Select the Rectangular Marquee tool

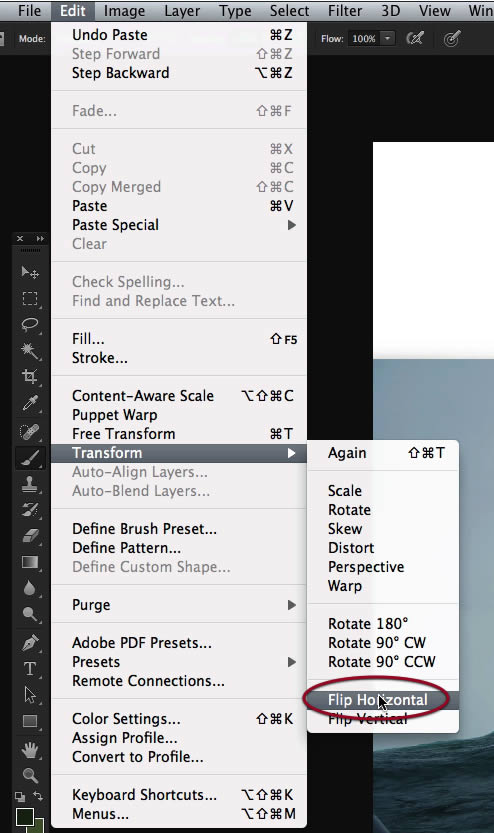point(30,299)
